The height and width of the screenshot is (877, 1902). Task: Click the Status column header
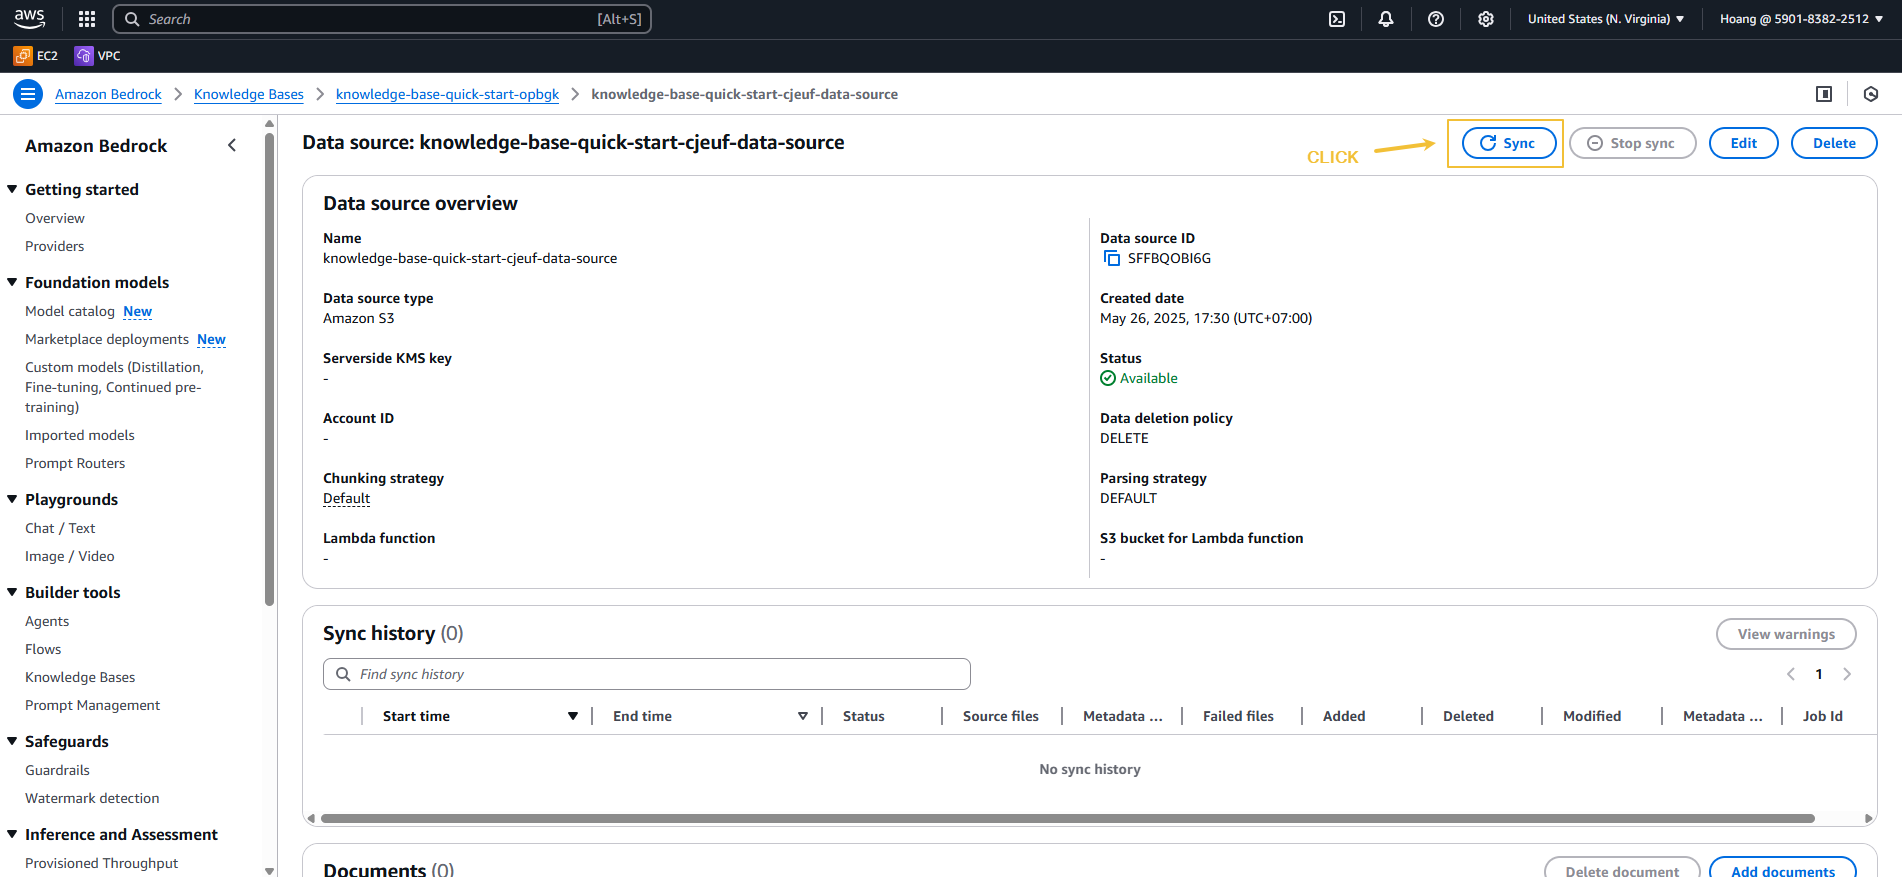point(863,716)
